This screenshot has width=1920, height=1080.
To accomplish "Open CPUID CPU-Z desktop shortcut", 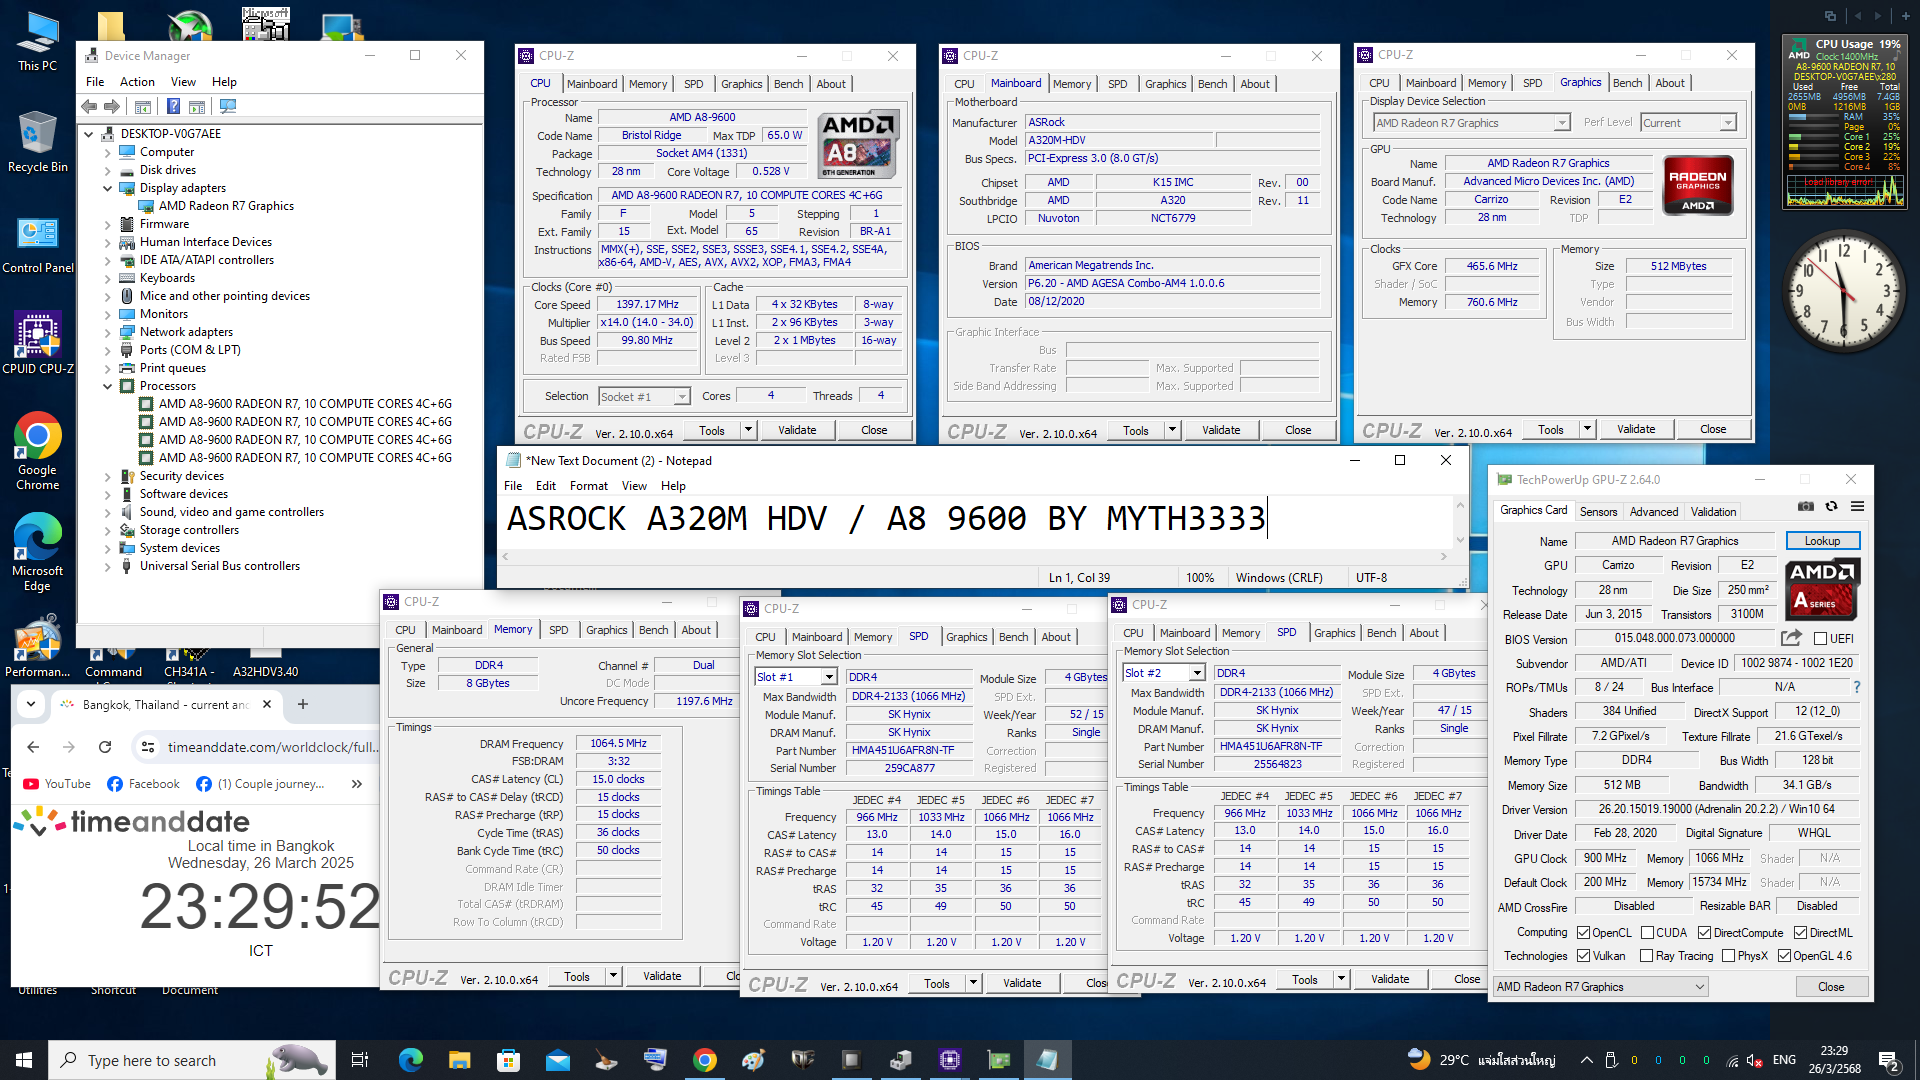I will pos(38,342).
